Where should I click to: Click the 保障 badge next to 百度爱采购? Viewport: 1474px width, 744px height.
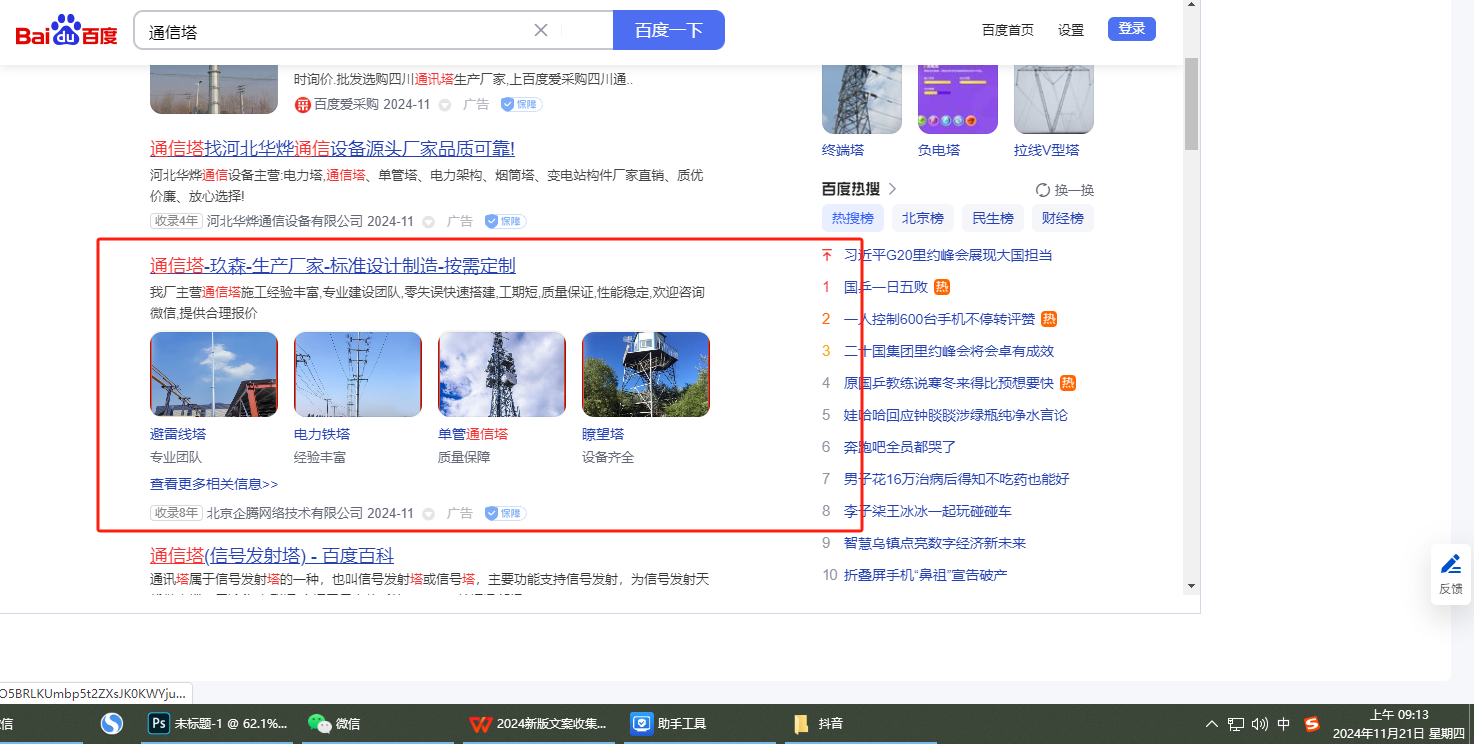pyautogui.click(x=521, y=104)
